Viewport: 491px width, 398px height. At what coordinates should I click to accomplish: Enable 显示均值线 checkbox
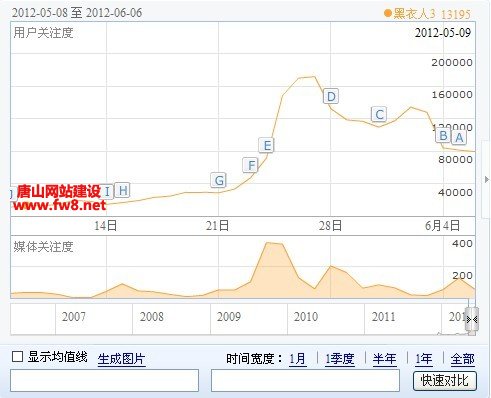point(17,357)
